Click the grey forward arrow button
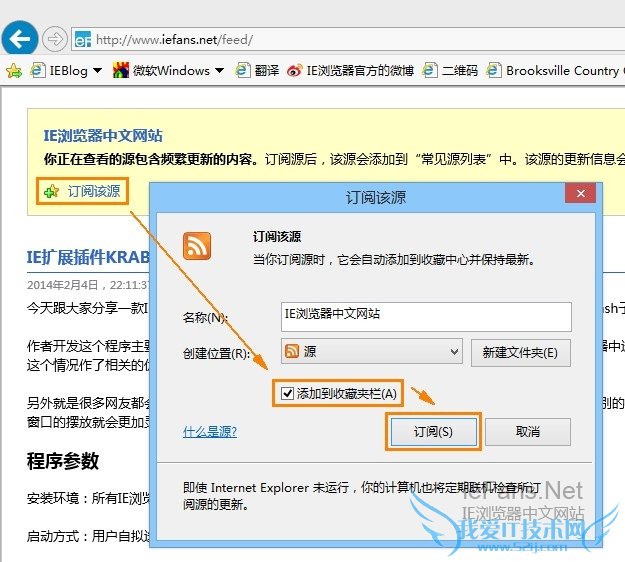 [x=55, y=39]
